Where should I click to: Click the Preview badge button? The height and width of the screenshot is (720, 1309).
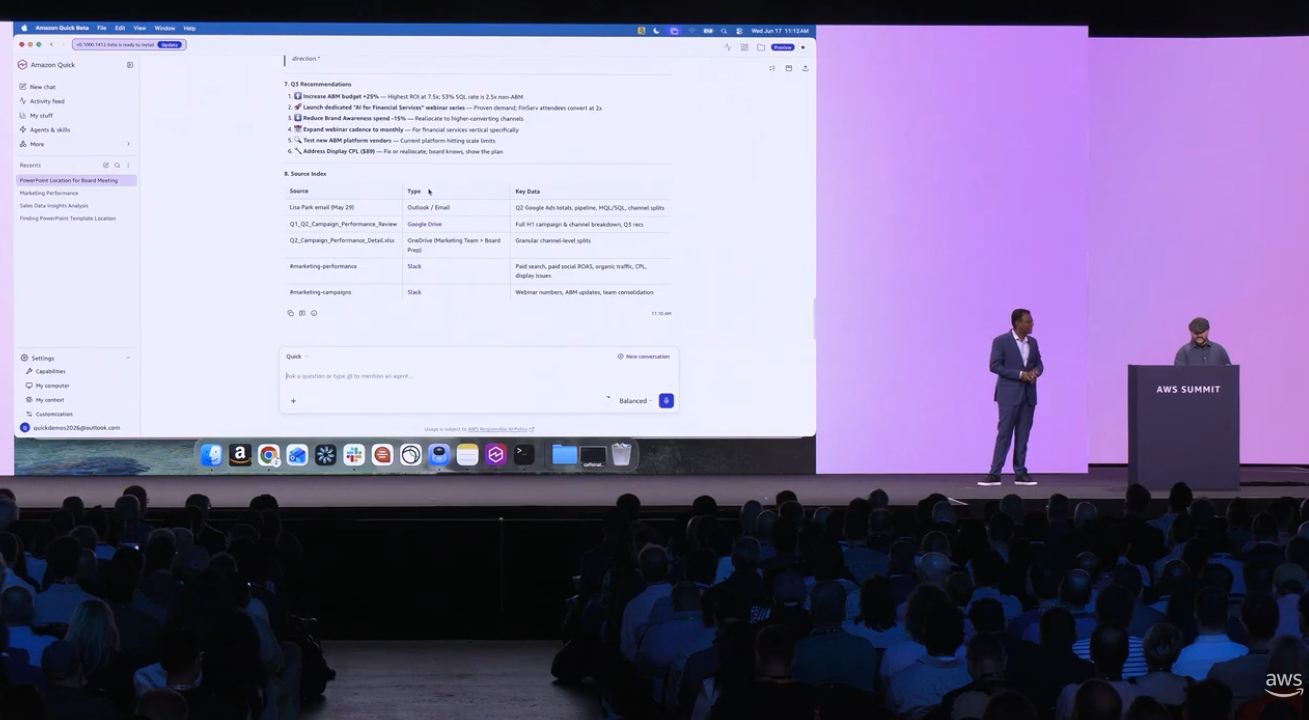[782, 47]
